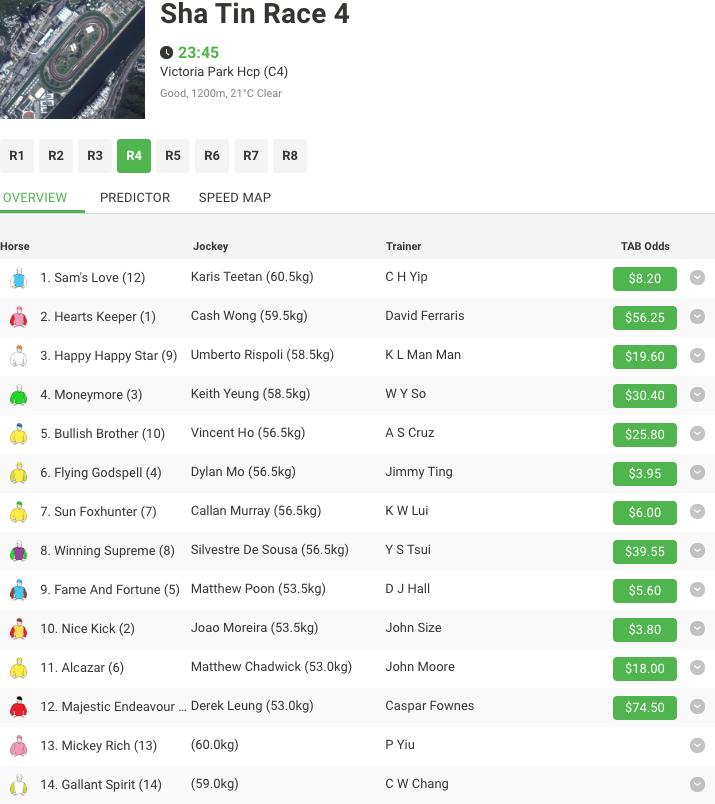Expand Nice Kick runner information
Screen dimensions: 715x804
pyautogui.click(x=697, y=629)
